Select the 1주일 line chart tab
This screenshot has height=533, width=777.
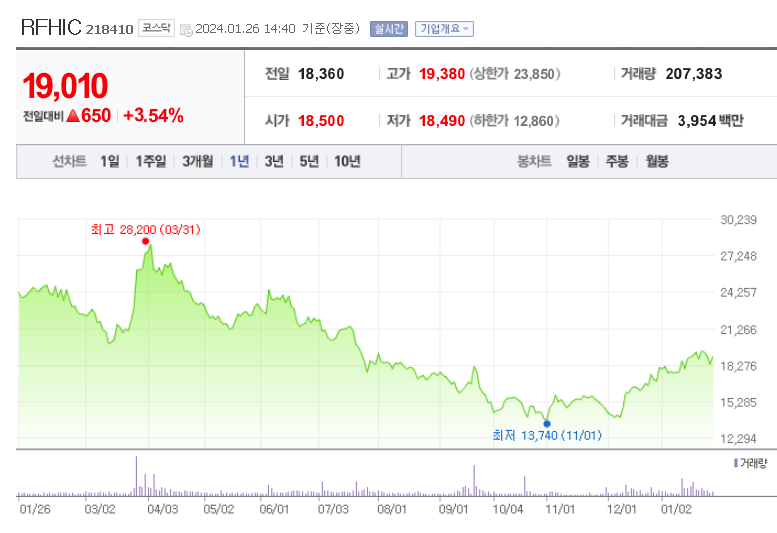[151, 161]
